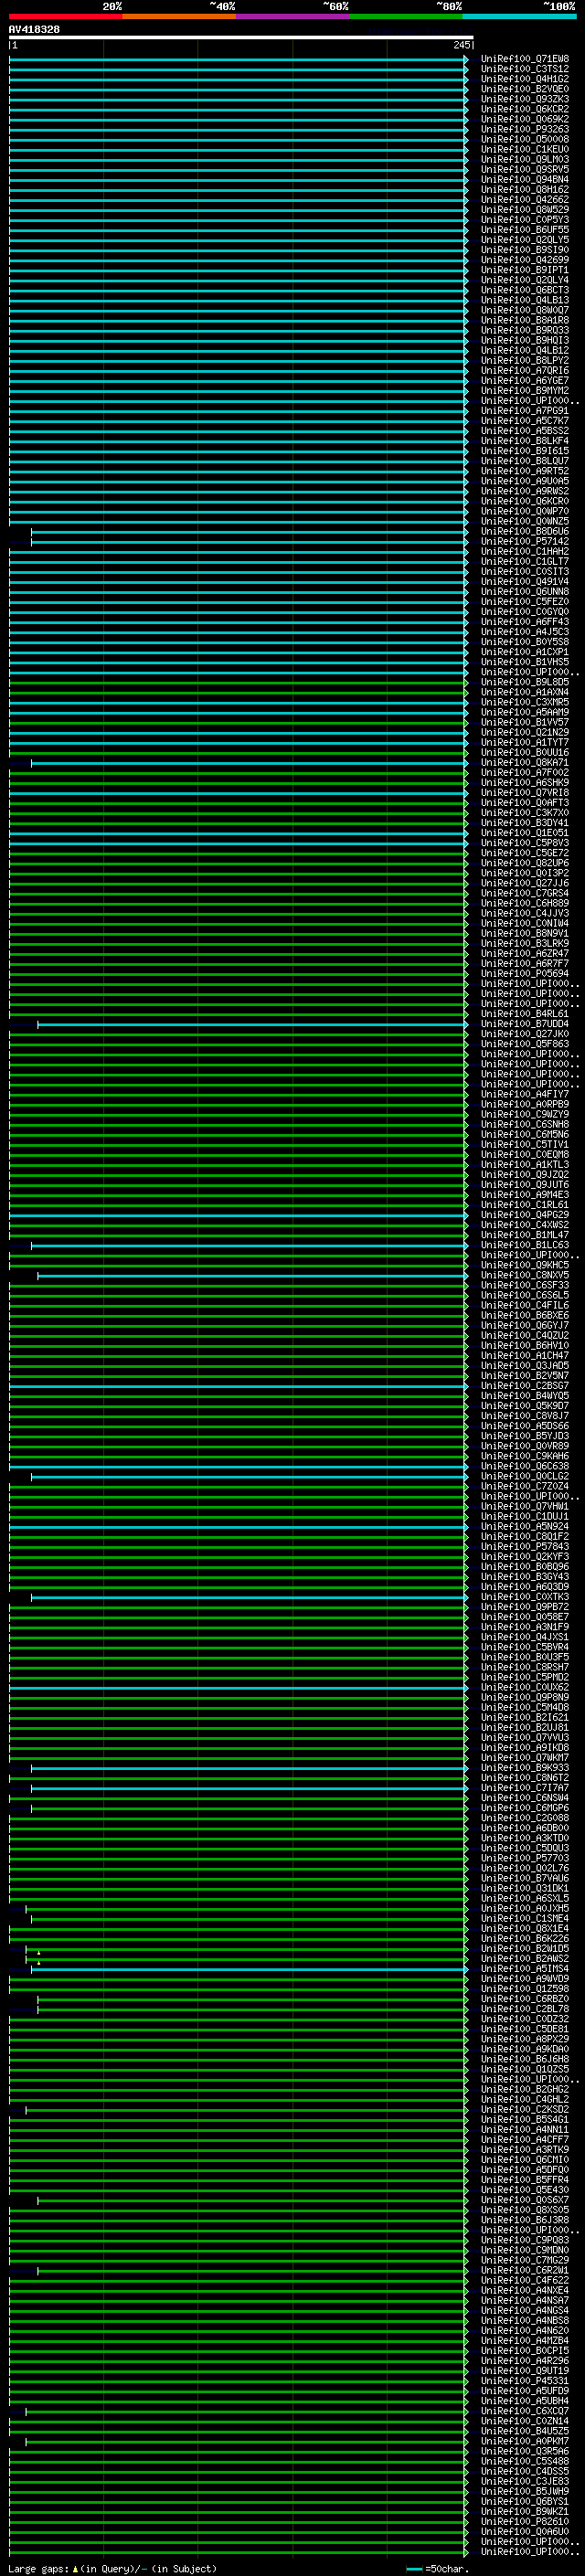Viewport: 585px width, 2576px height.
Task: Click the AV418328 query sequence label
Action: pos(34,30)
